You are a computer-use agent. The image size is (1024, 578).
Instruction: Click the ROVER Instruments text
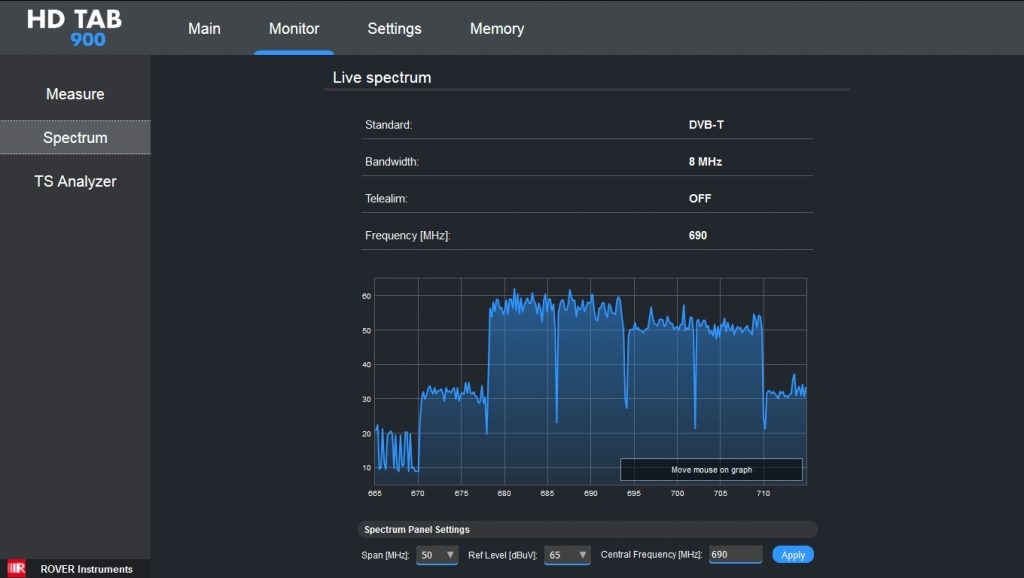(x=86, y=569)
